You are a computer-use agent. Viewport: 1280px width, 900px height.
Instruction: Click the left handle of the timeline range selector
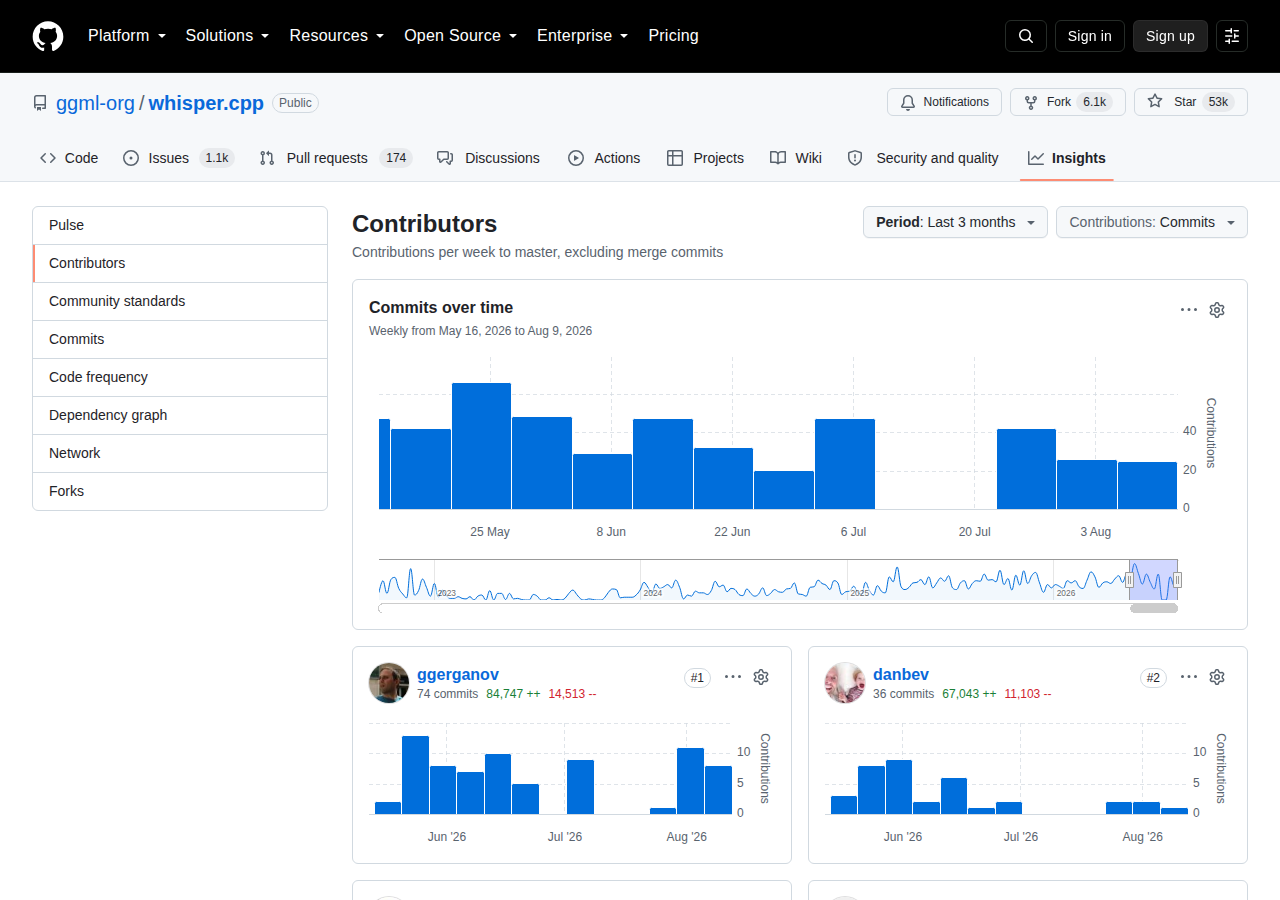(1130, 580)
